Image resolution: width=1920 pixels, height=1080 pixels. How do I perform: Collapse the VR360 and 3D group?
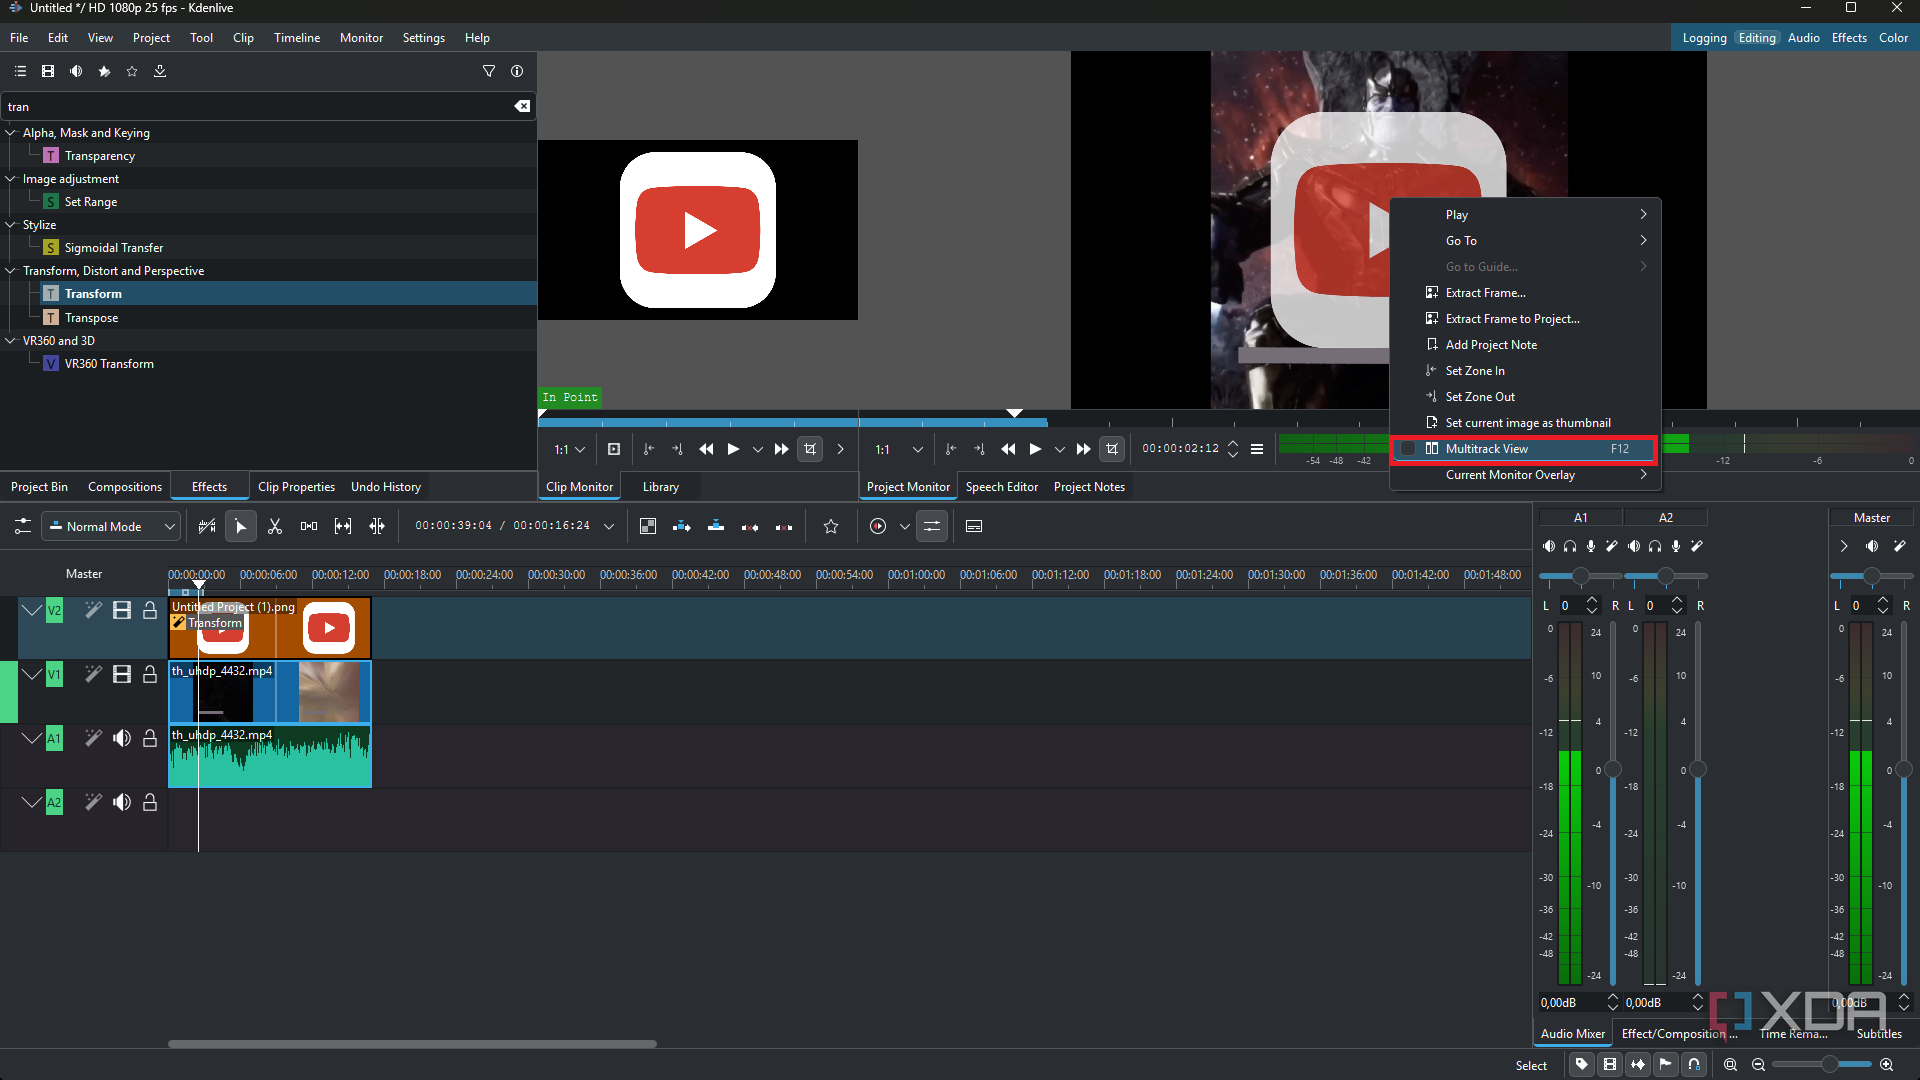point(11,340)
